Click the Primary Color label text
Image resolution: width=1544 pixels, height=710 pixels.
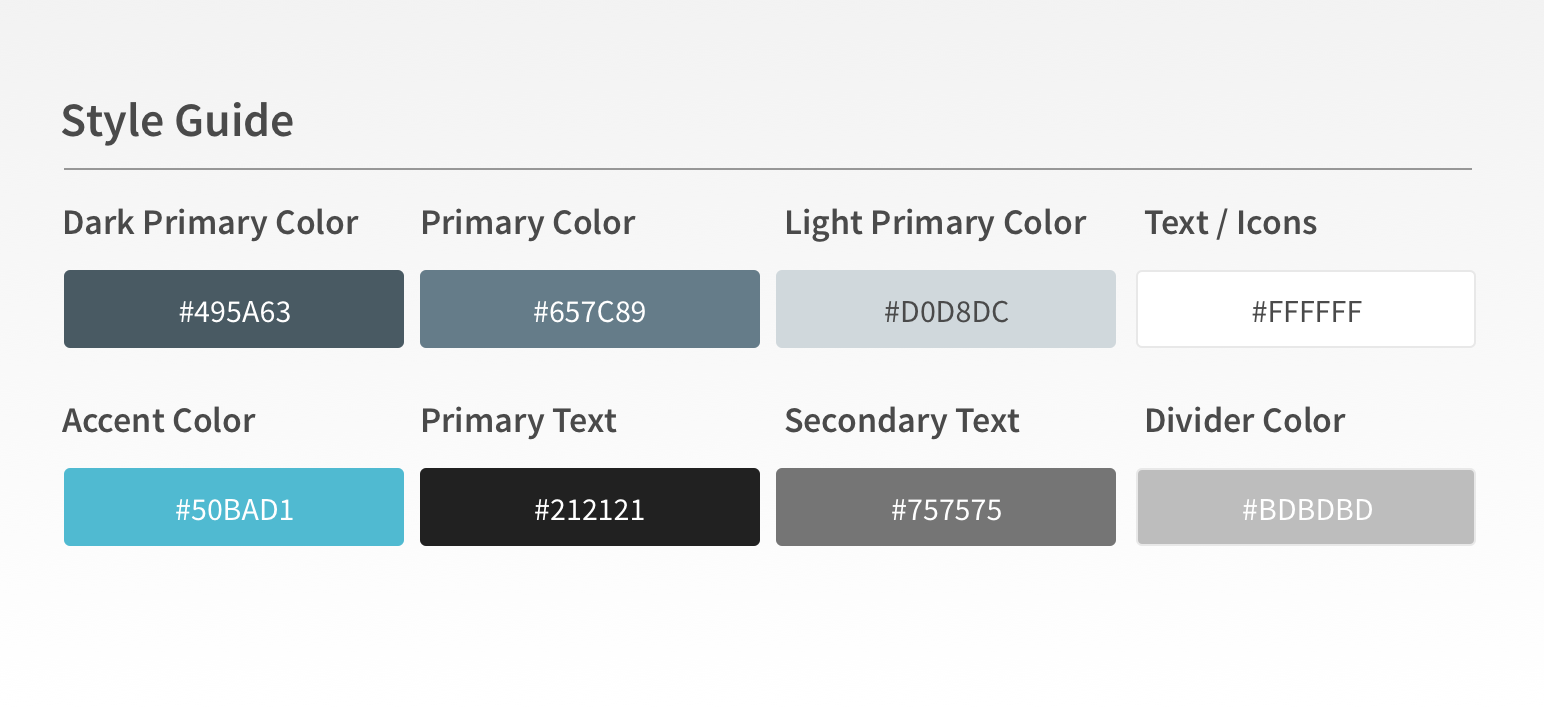(x=528, y=223)
